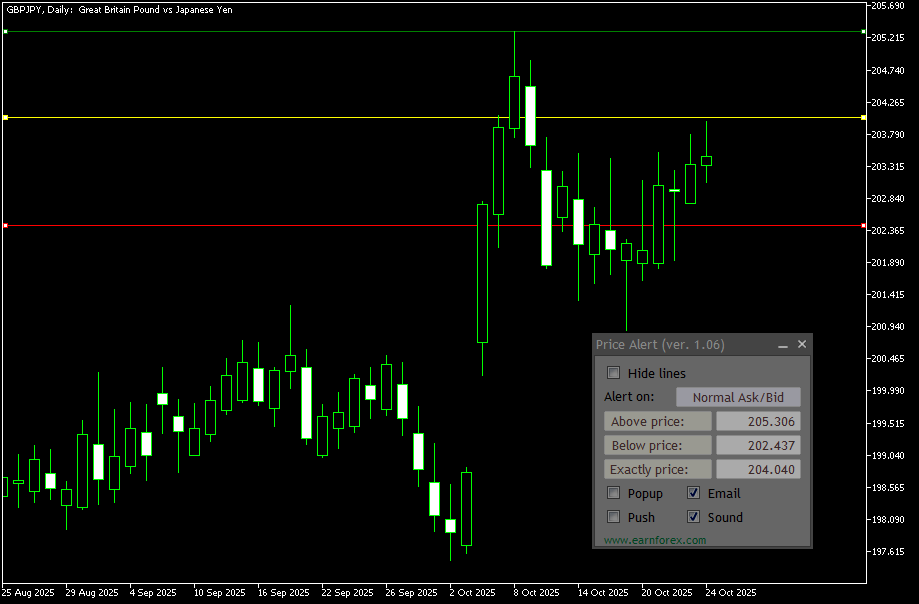Edit the Below price value 202.437
919x604 pixels.
(x=758, y=445)
